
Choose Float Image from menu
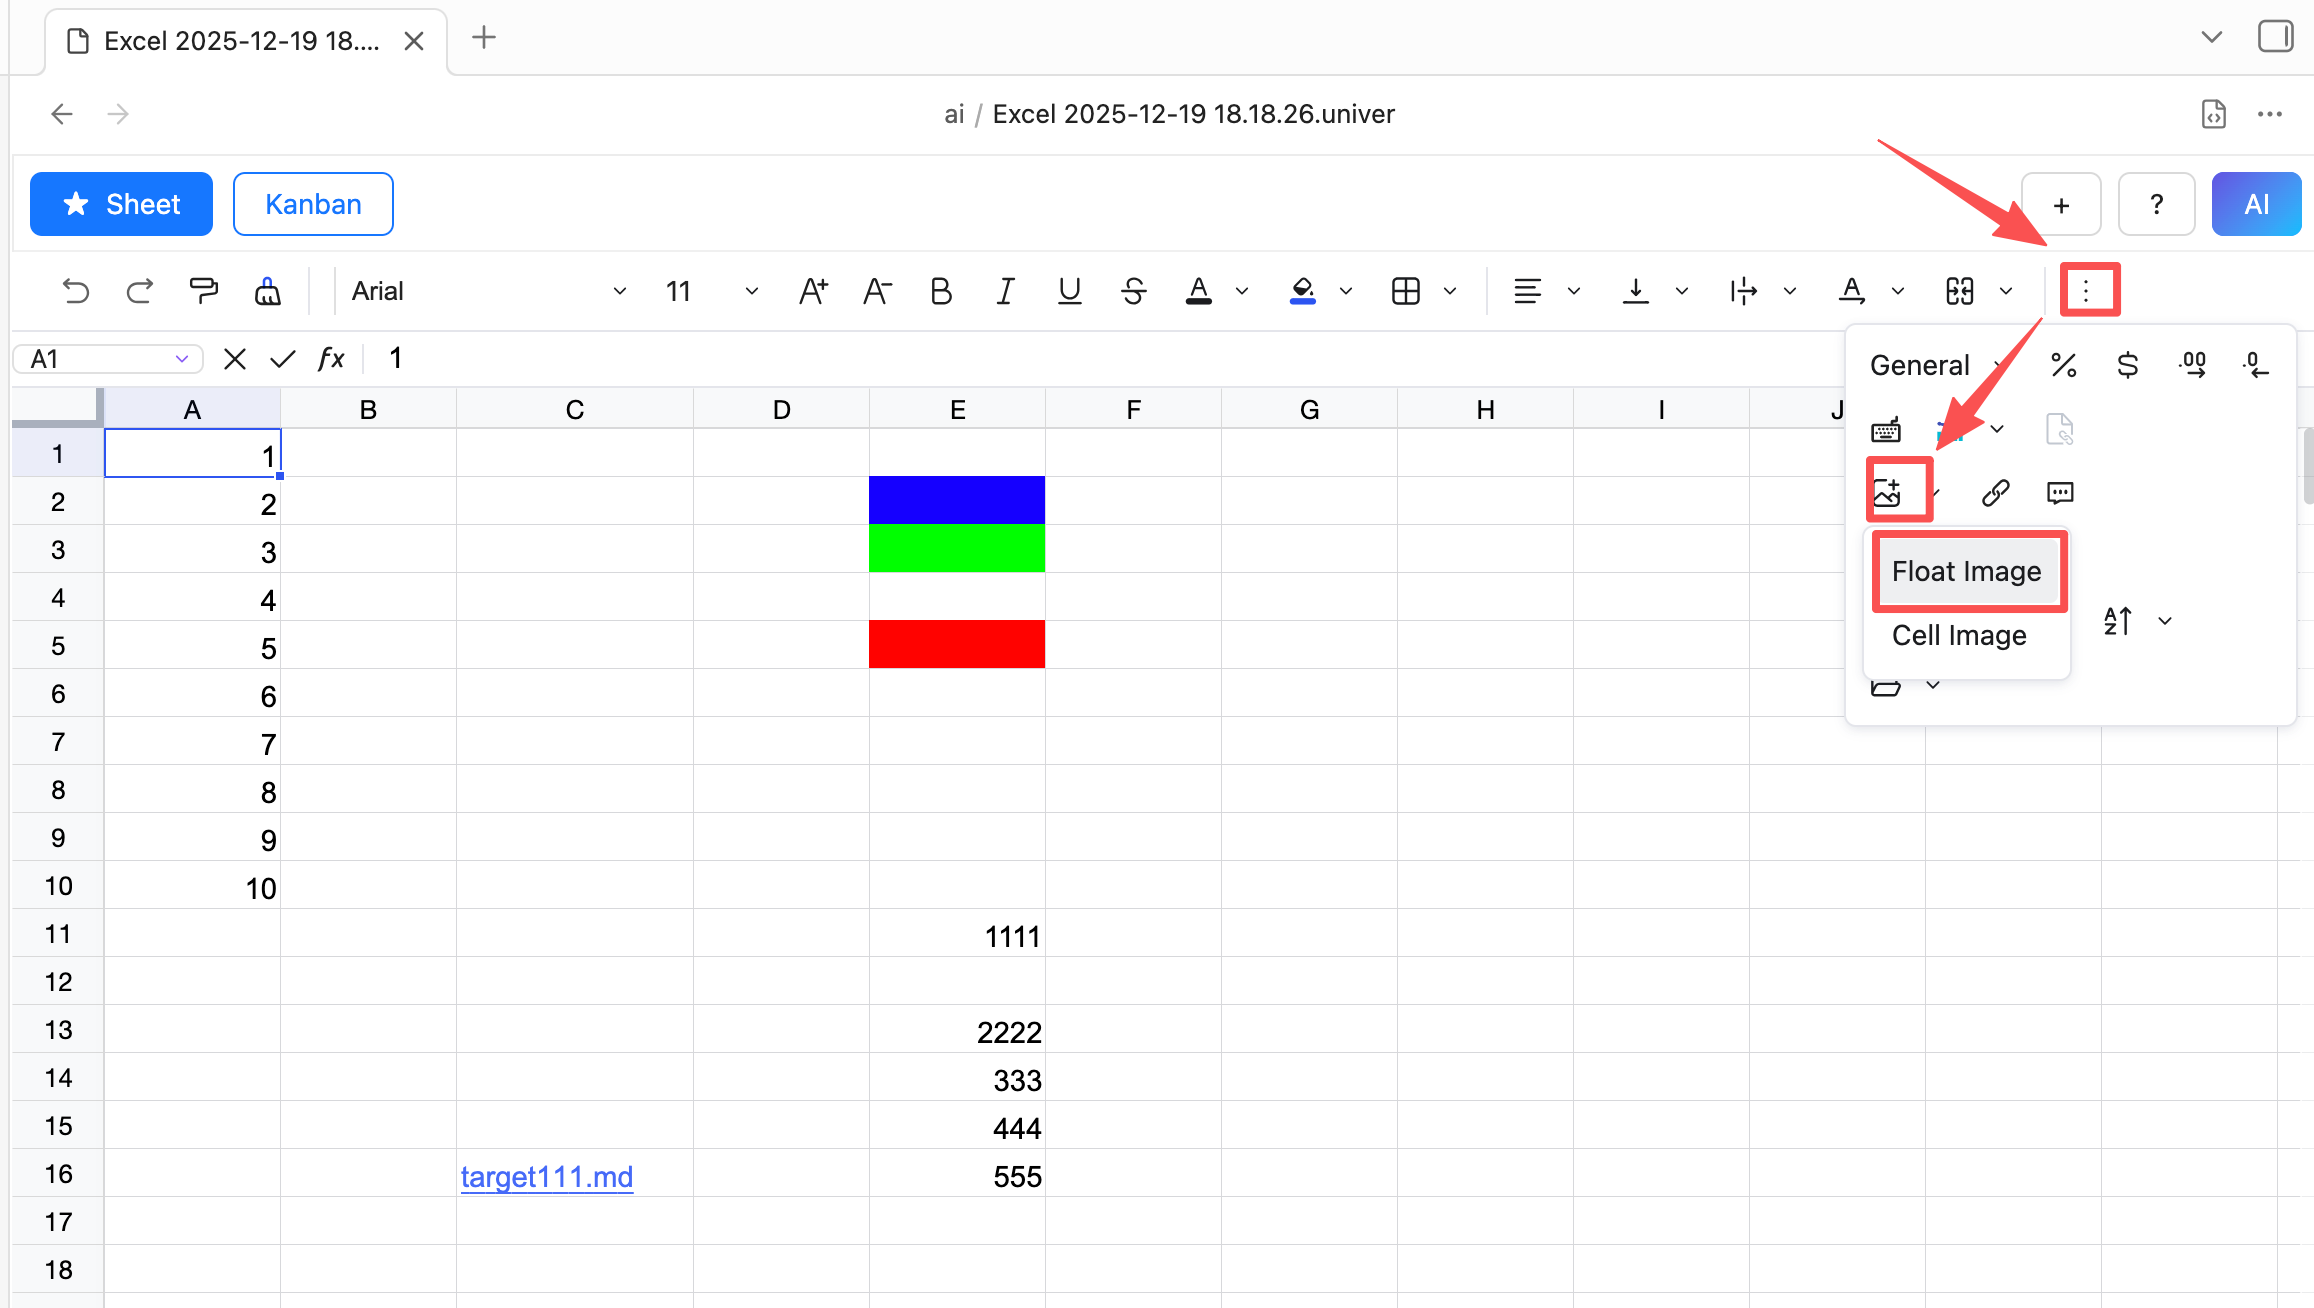coord(1966,571)
